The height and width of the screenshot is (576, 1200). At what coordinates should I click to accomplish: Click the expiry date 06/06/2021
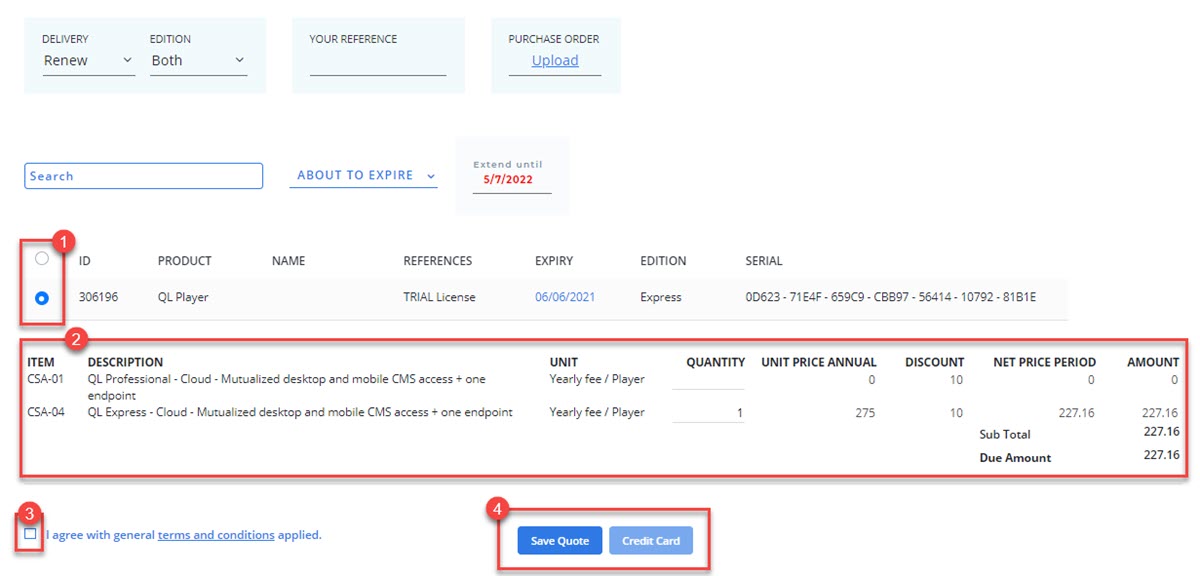(x=565, y=297)
